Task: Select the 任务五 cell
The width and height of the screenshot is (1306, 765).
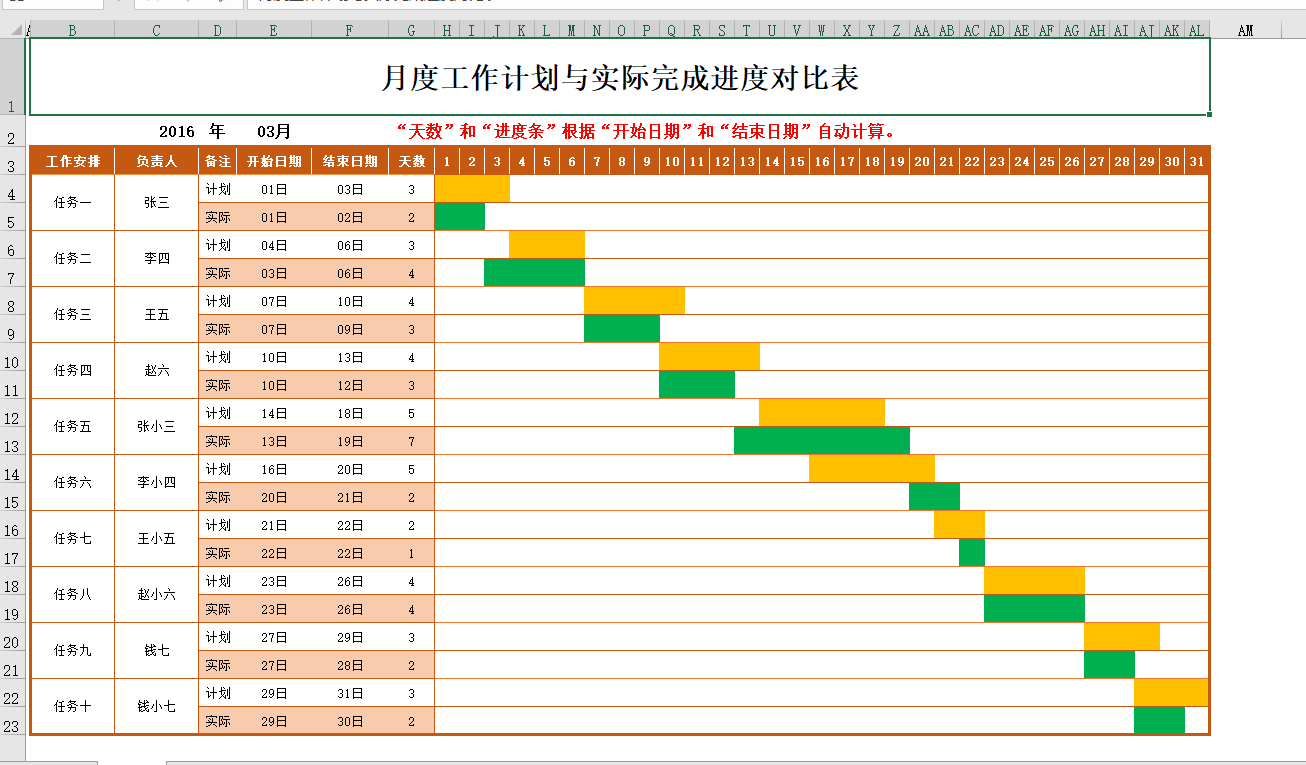Action: (73, 427)
